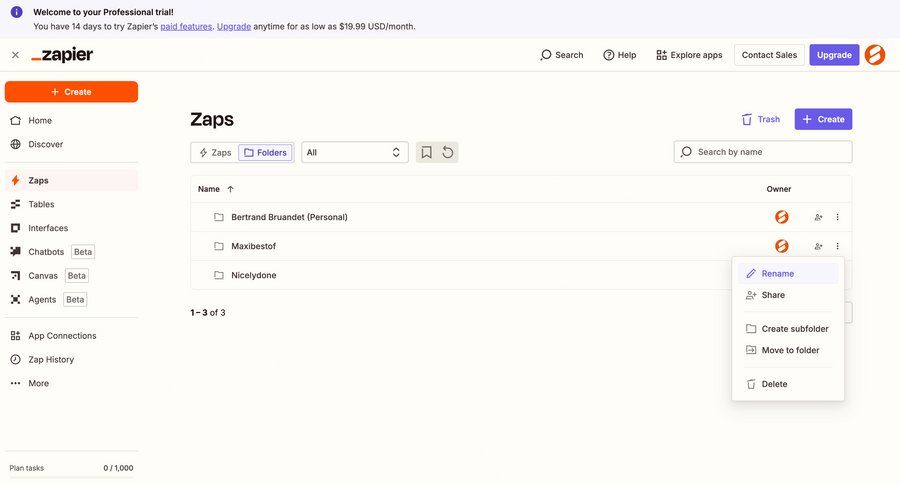The width and height of the screenshot is (900, 484).
Task: Choose Delete in the context menu
Action: click(x=788, y=384)
